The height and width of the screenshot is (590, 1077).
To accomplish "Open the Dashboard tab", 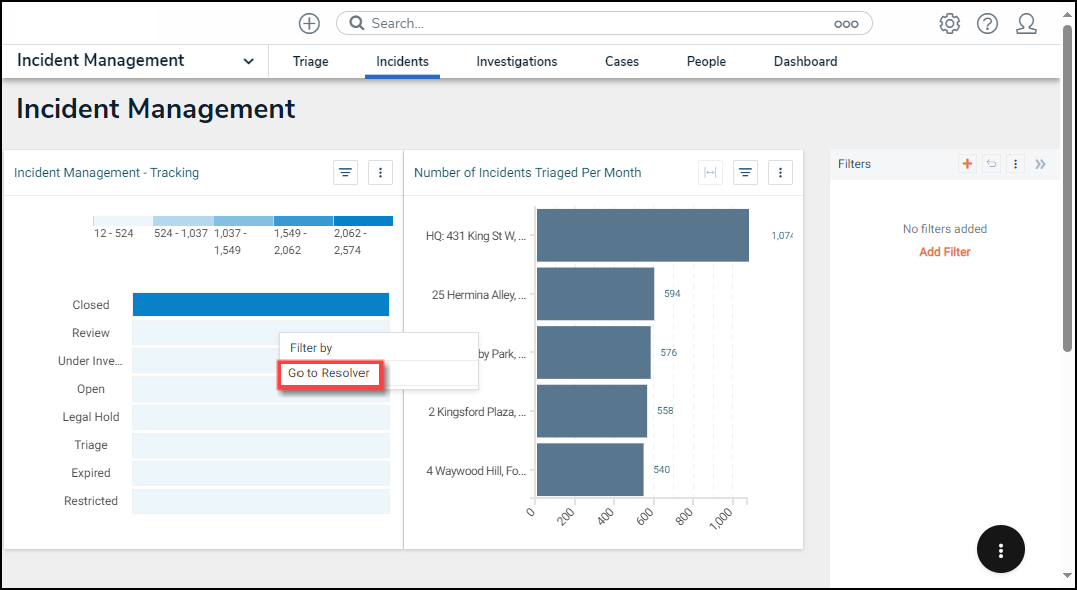I will coord(805,61).
